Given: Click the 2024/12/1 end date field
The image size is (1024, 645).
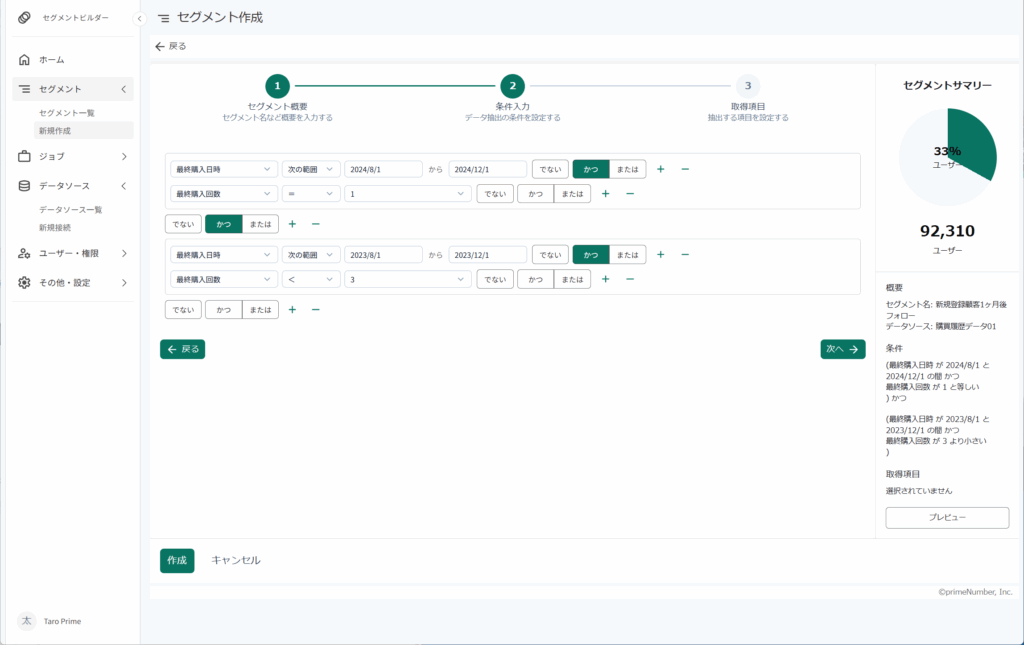Looking at the screenshot, I should [487, 170].
